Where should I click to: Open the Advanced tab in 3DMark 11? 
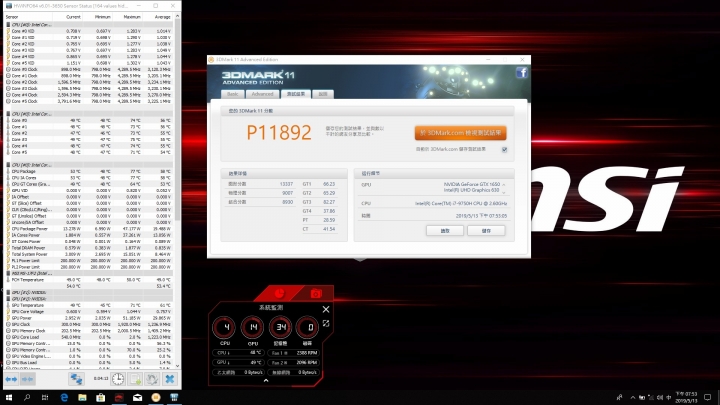point(263,94)
